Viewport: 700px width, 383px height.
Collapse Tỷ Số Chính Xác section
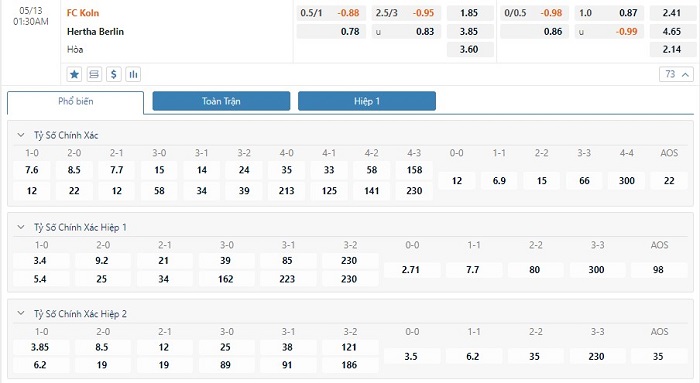coord(21,135)
